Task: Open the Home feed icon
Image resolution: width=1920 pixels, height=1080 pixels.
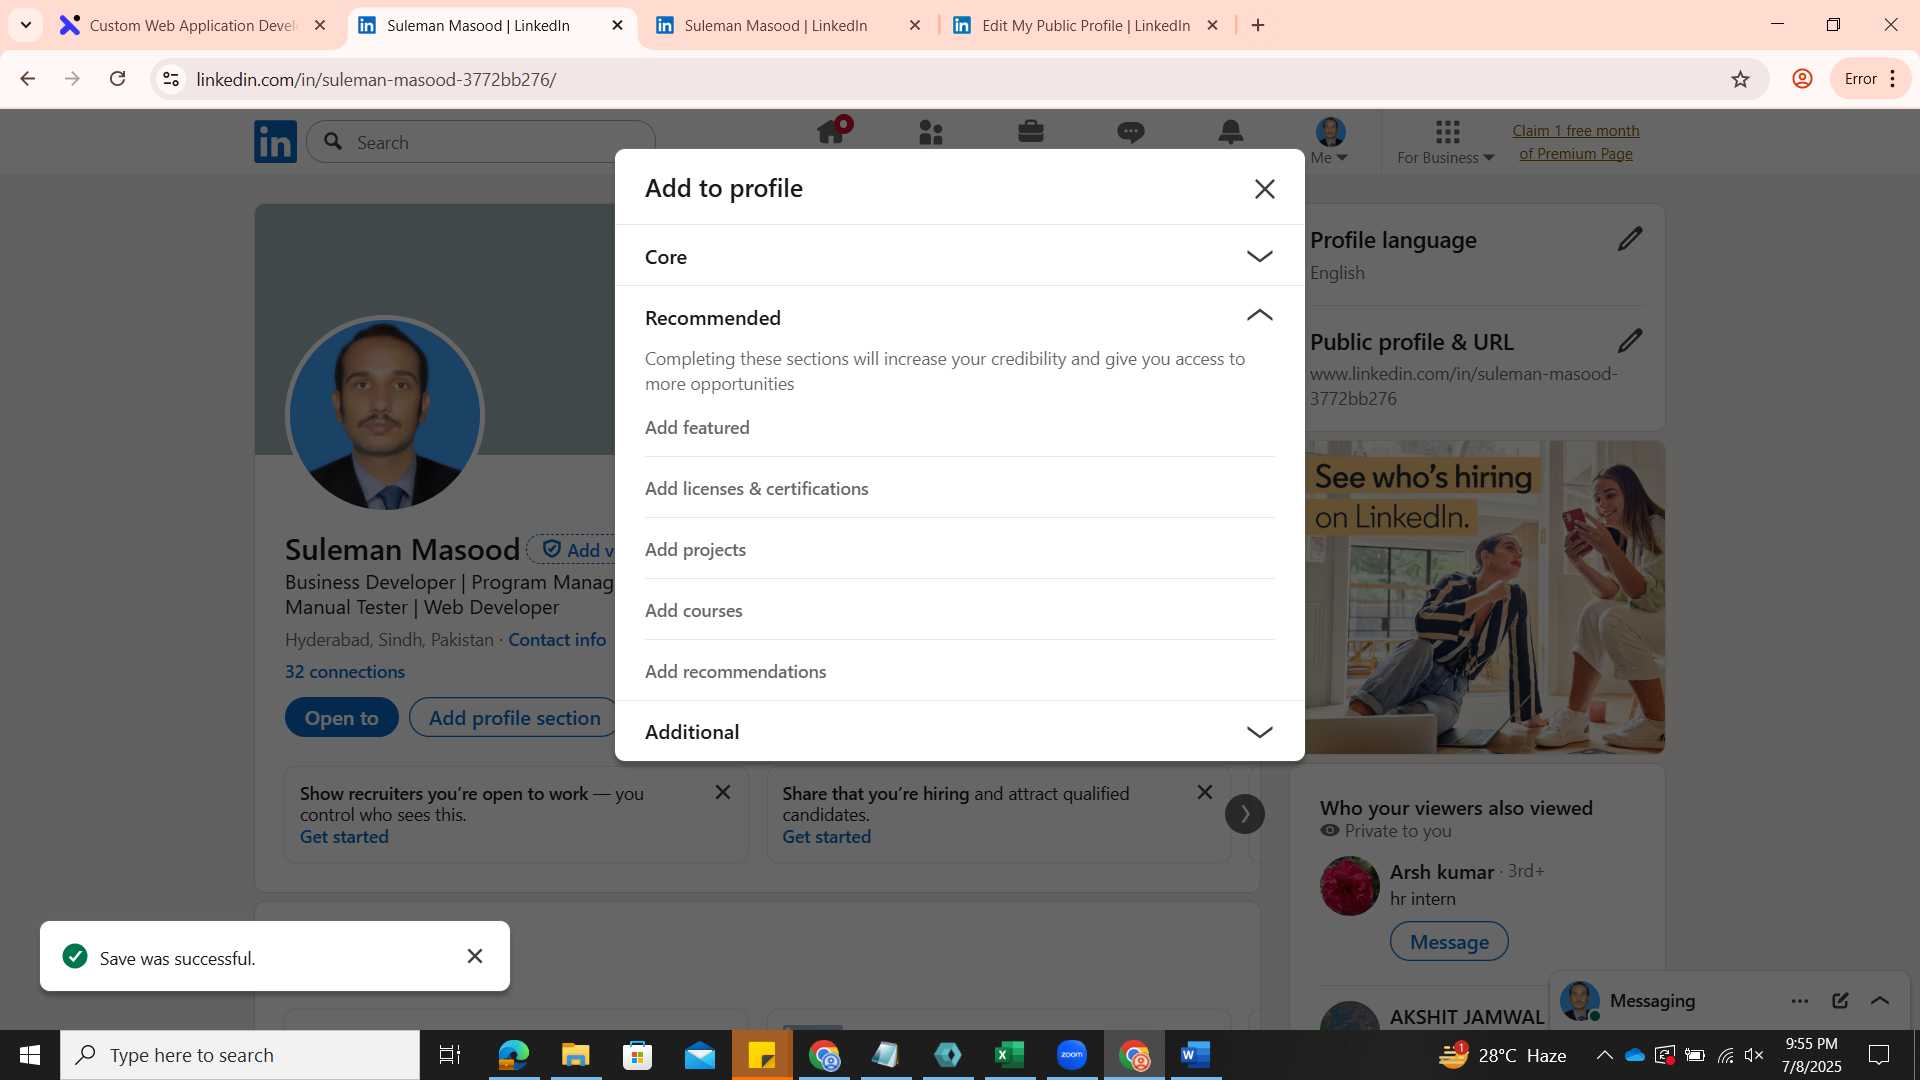Action: click(x=831, y=132)
